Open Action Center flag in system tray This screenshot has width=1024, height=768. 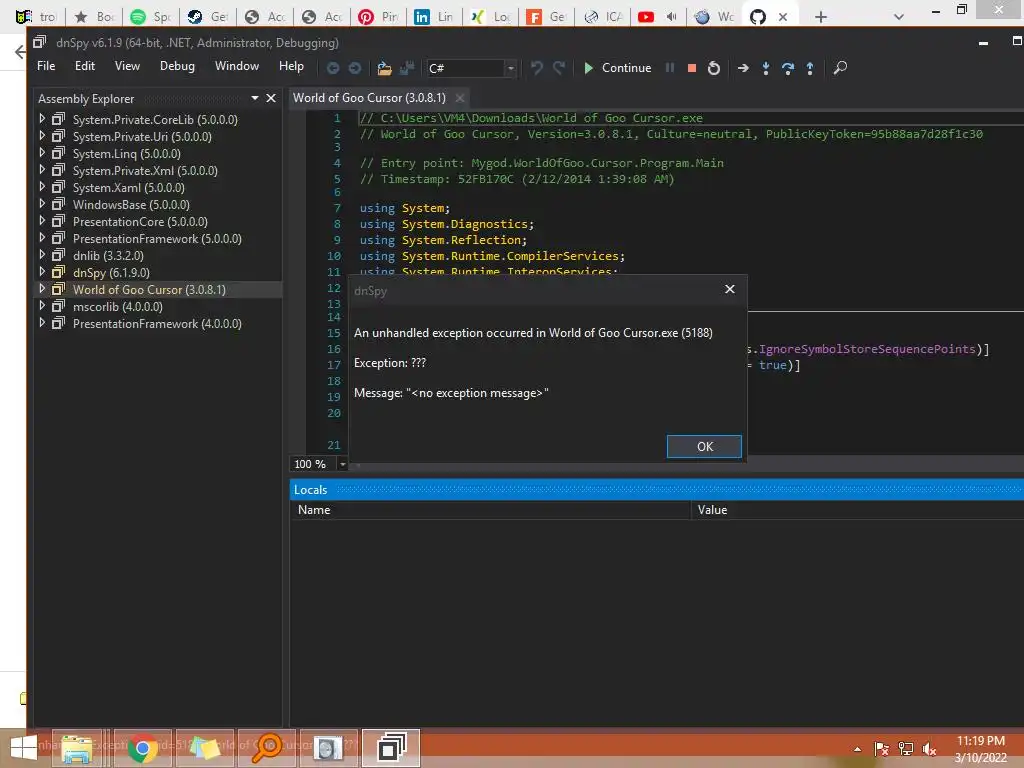tap(882, 749)
